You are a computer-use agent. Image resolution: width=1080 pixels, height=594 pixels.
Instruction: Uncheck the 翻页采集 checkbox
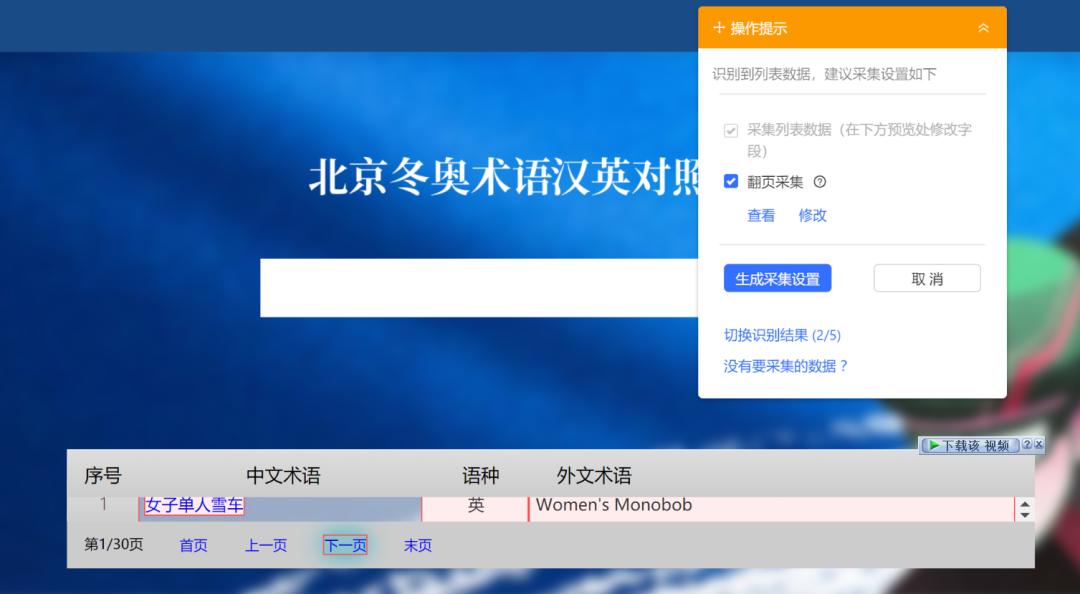tap(733, 181)
